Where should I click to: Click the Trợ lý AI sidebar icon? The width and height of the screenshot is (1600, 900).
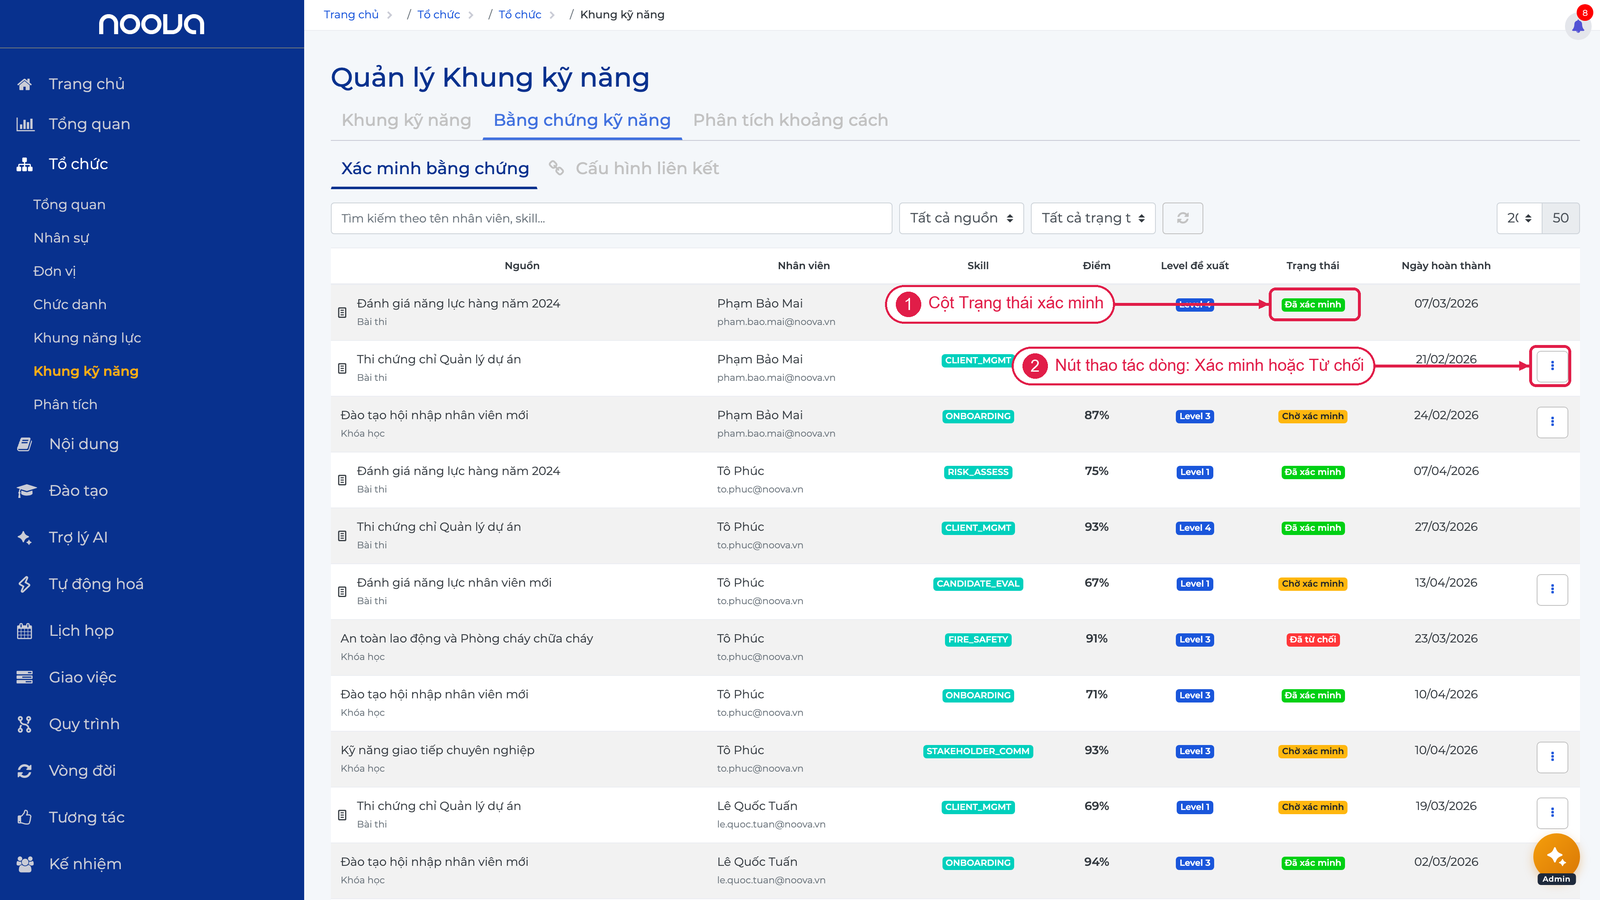[25, 537]
